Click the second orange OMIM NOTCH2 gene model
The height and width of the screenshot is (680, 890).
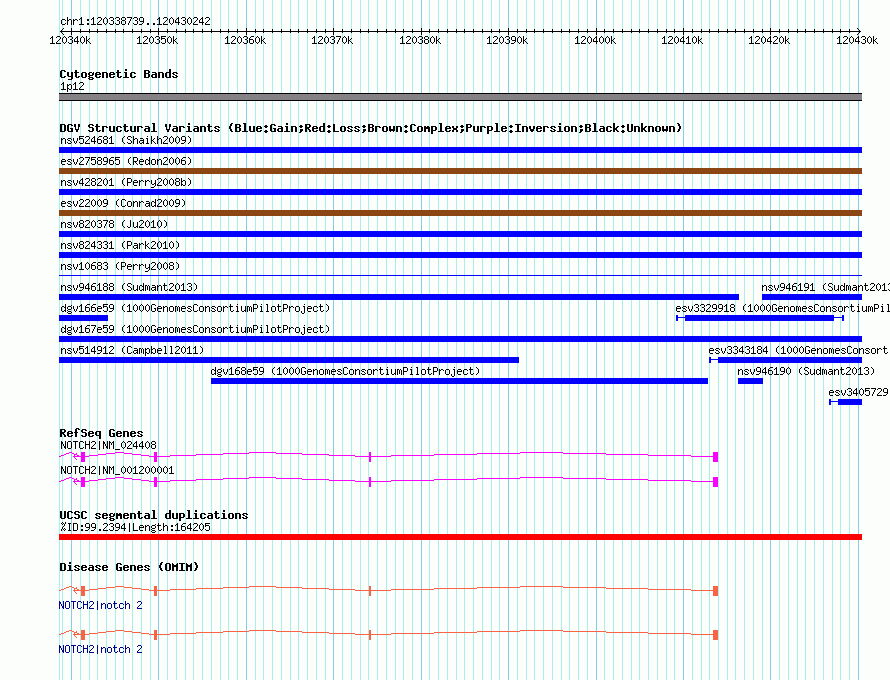(389, 635)
